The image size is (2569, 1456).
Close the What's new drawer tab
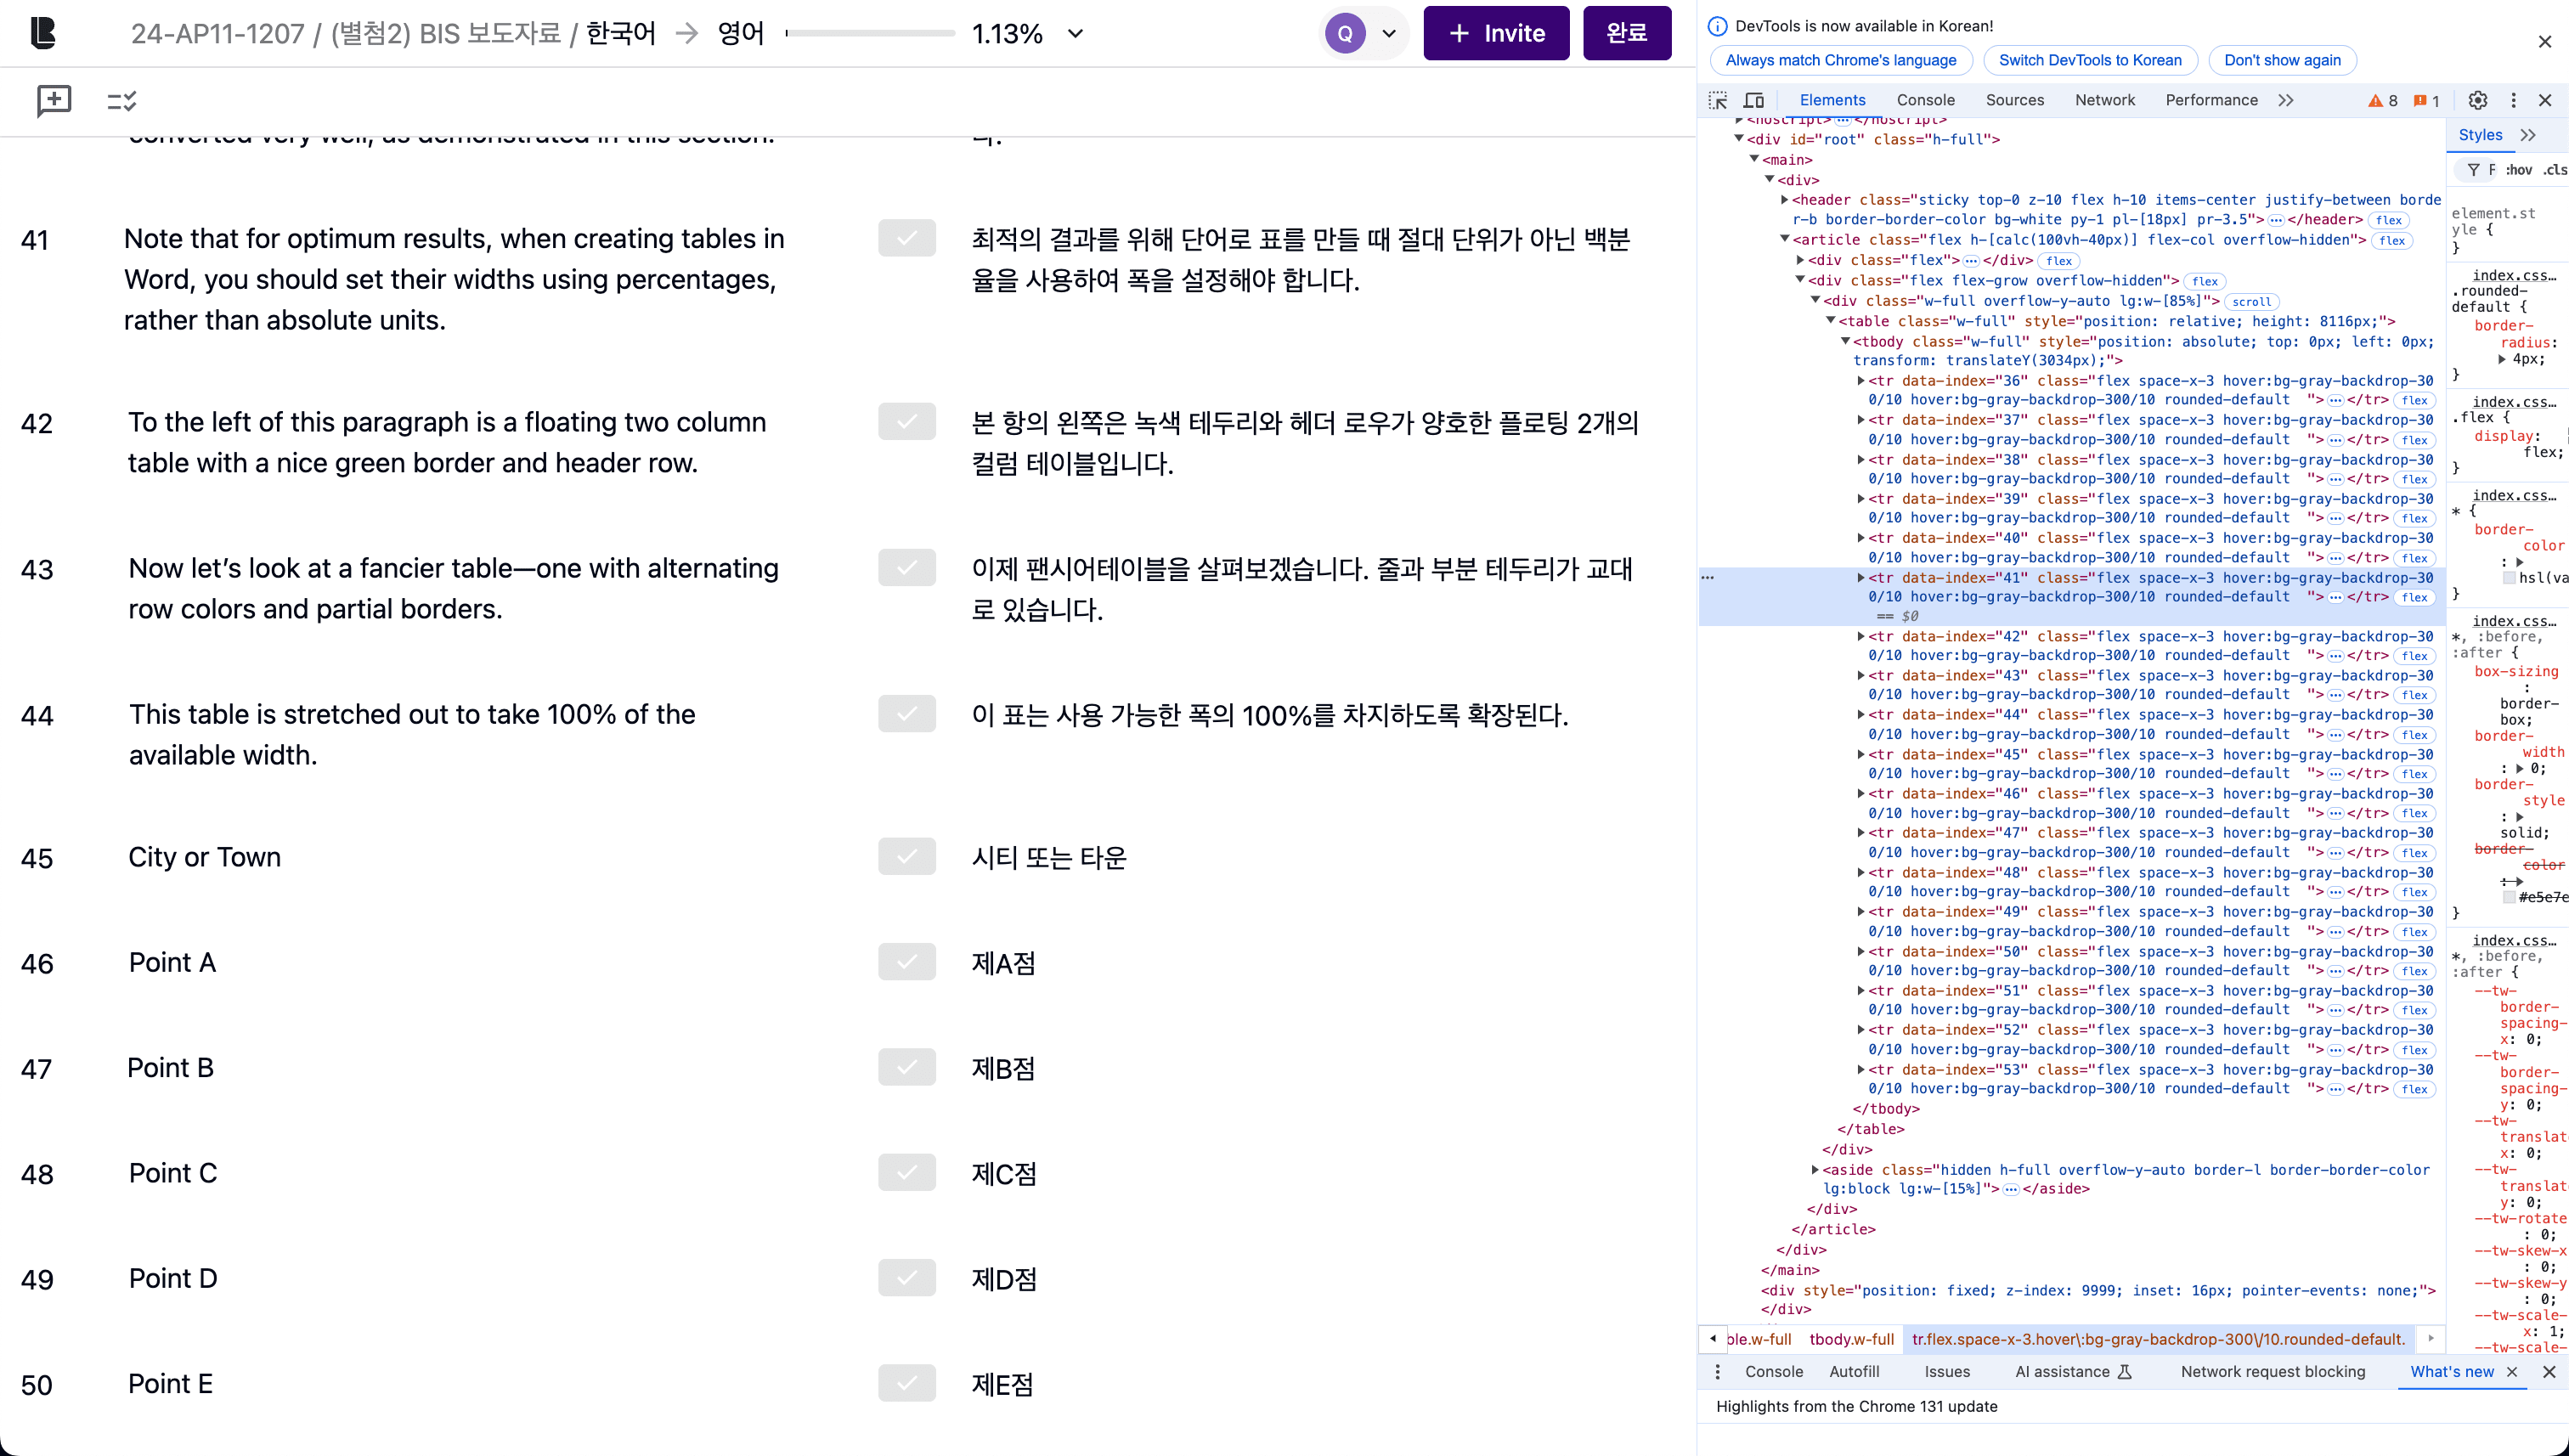pos(2512,1372)
